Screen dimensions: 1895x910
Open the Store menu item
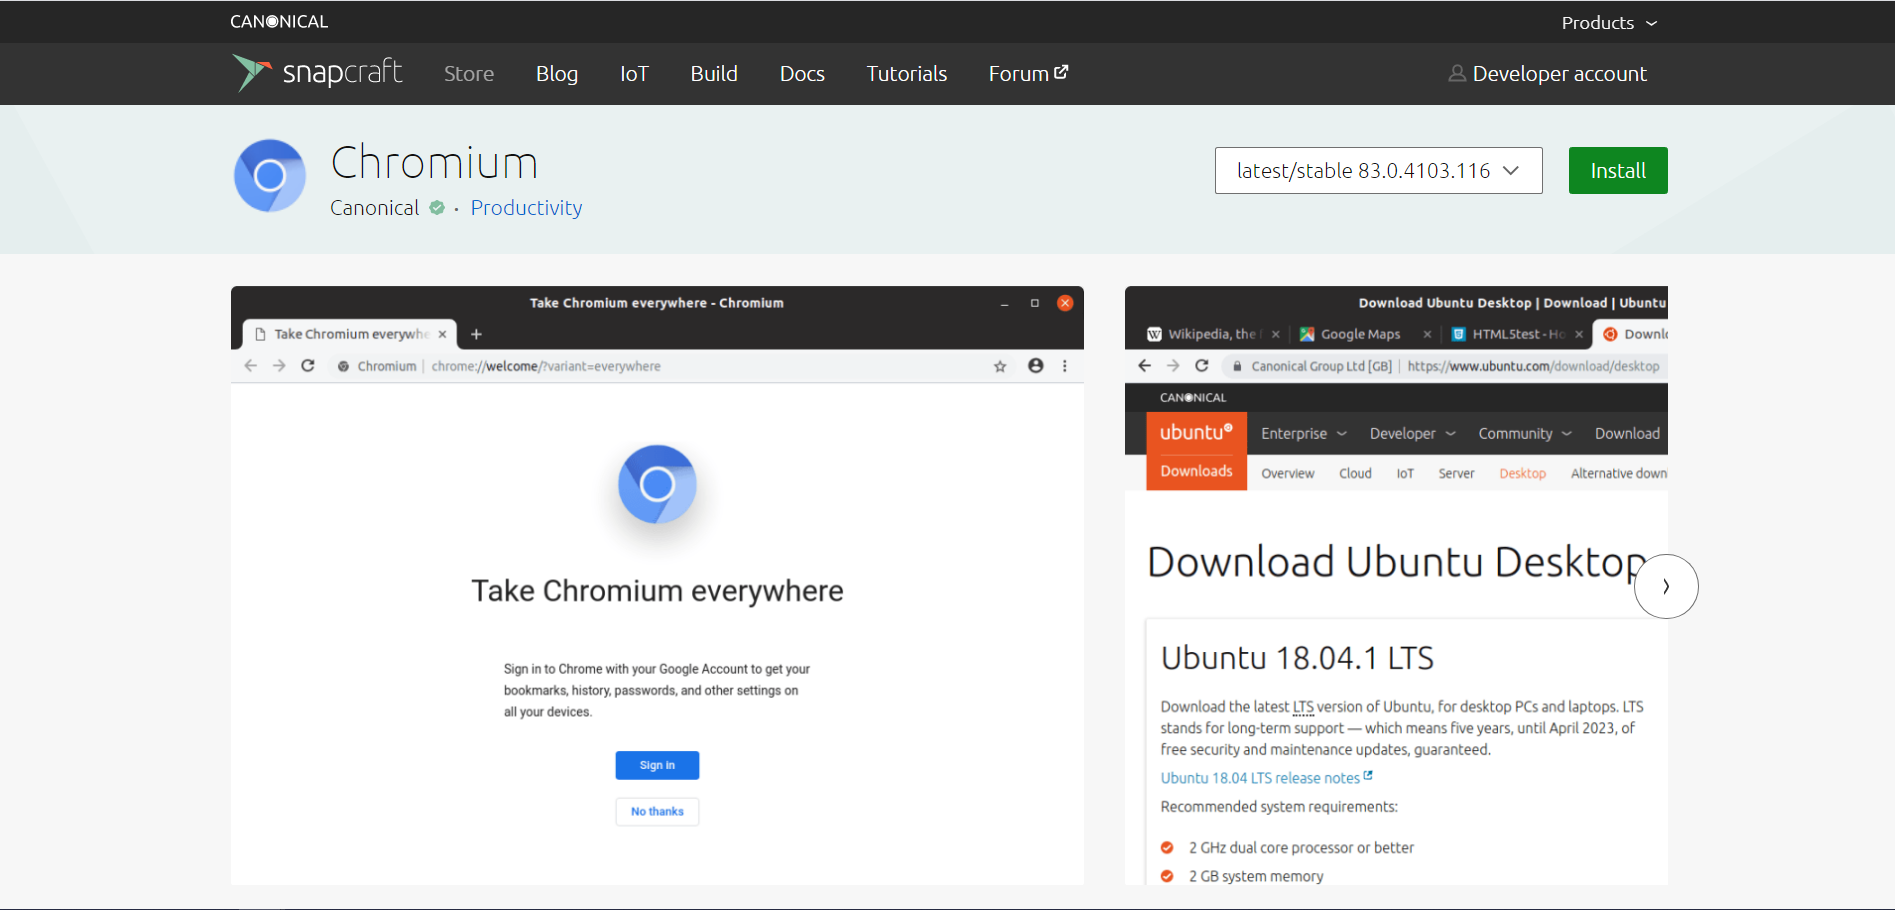coord(469,74)
